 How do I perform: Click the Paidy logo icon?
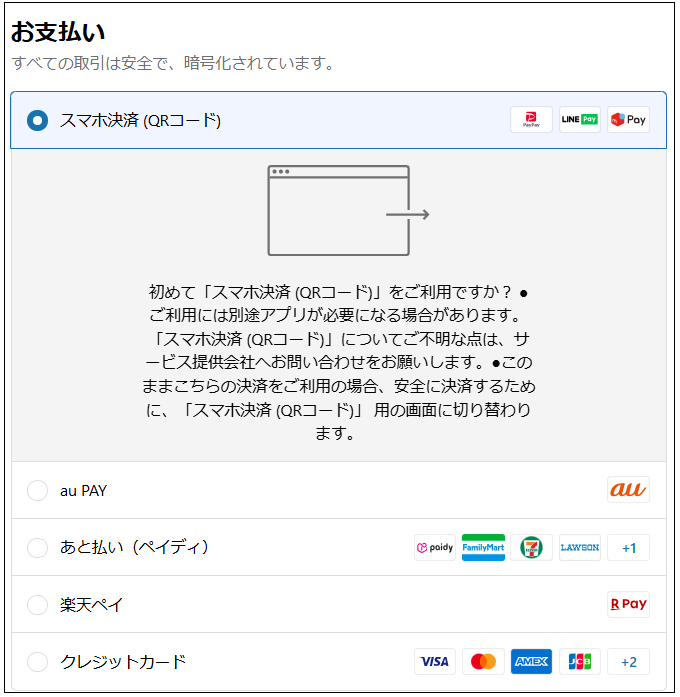[435, 548]
